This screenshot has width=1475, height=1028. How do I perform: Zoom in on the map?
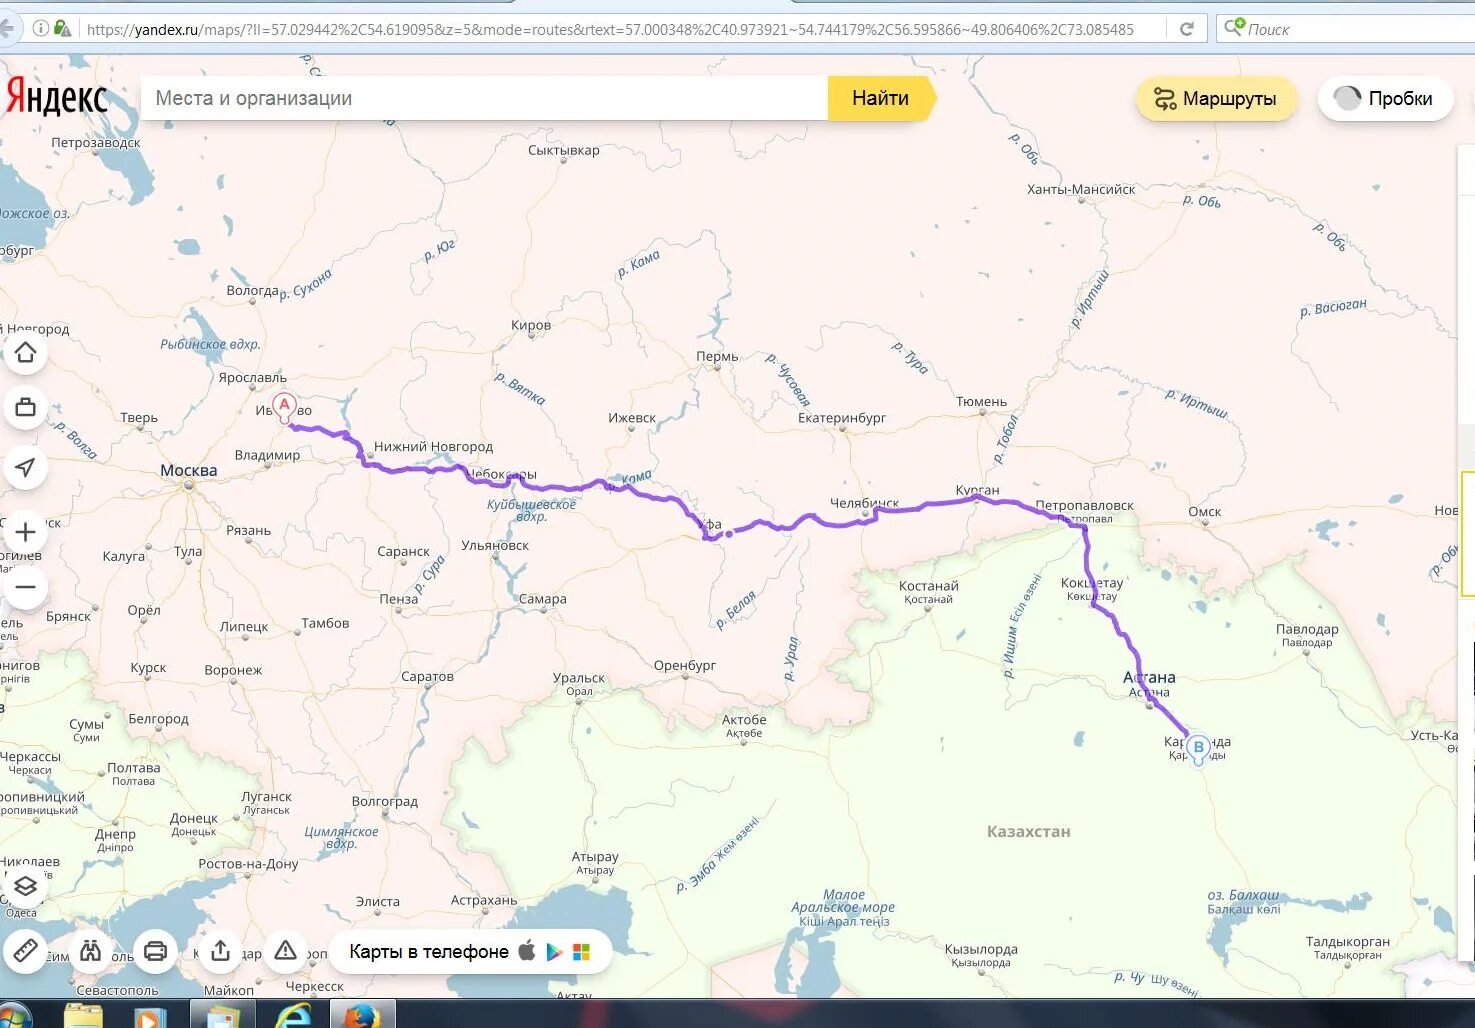(26, 532)
